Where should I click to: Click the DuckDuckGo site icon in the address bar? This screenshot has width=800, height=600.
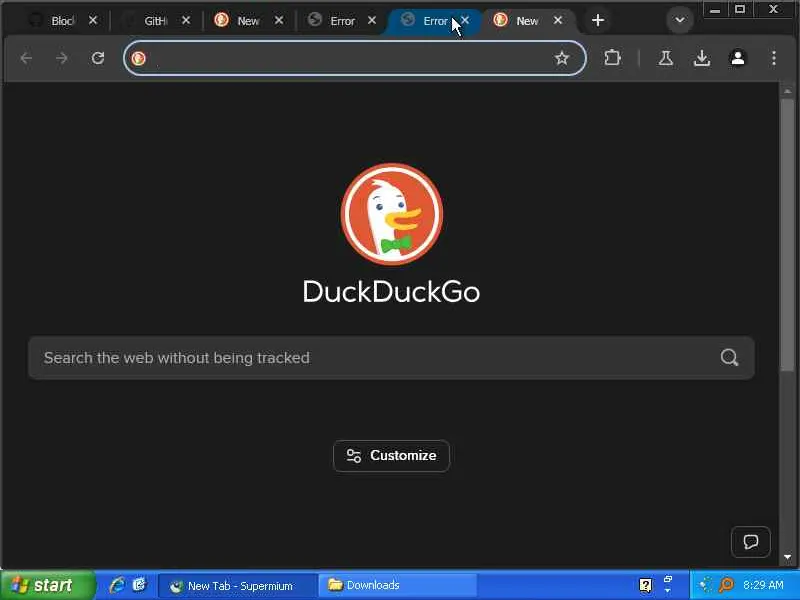[x=138, y=58]
